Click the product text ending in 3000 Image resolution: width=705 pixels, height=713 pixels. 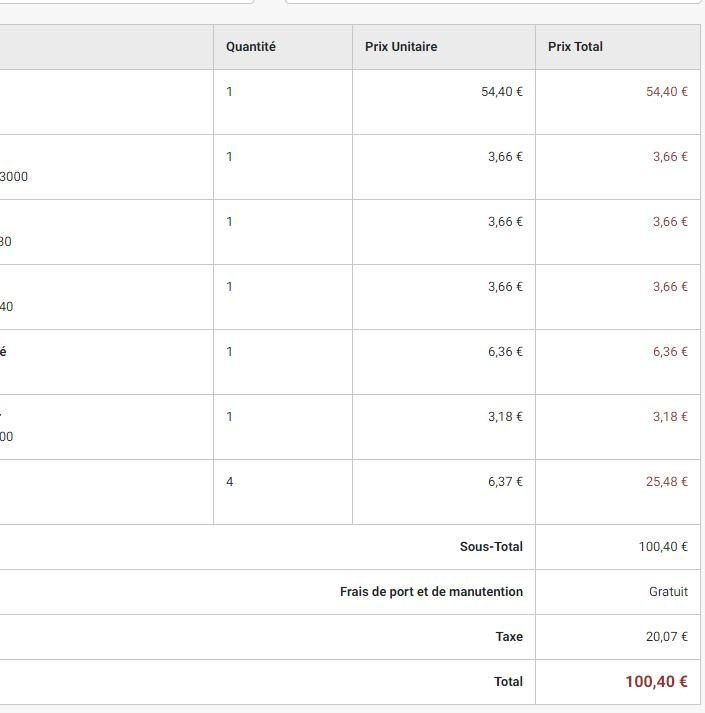14,176
